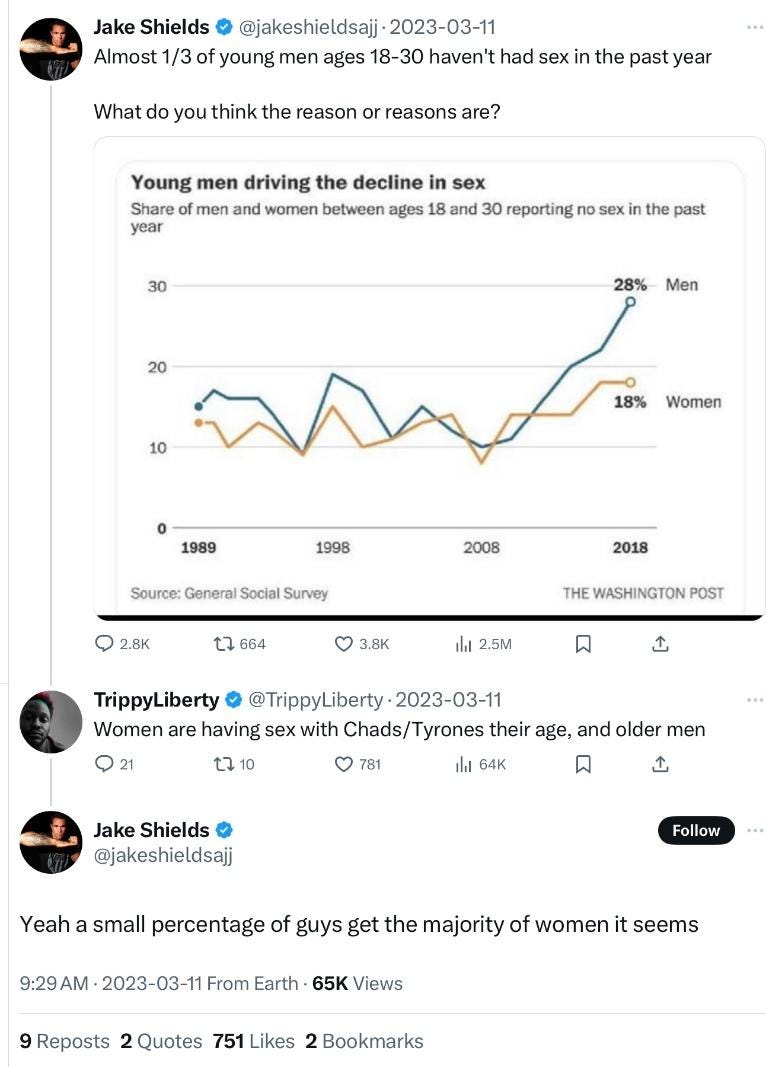View the 751 Likes list
Viewport: 766px width, 1067px height.
pyautogui.click(x=254, y=1041)
